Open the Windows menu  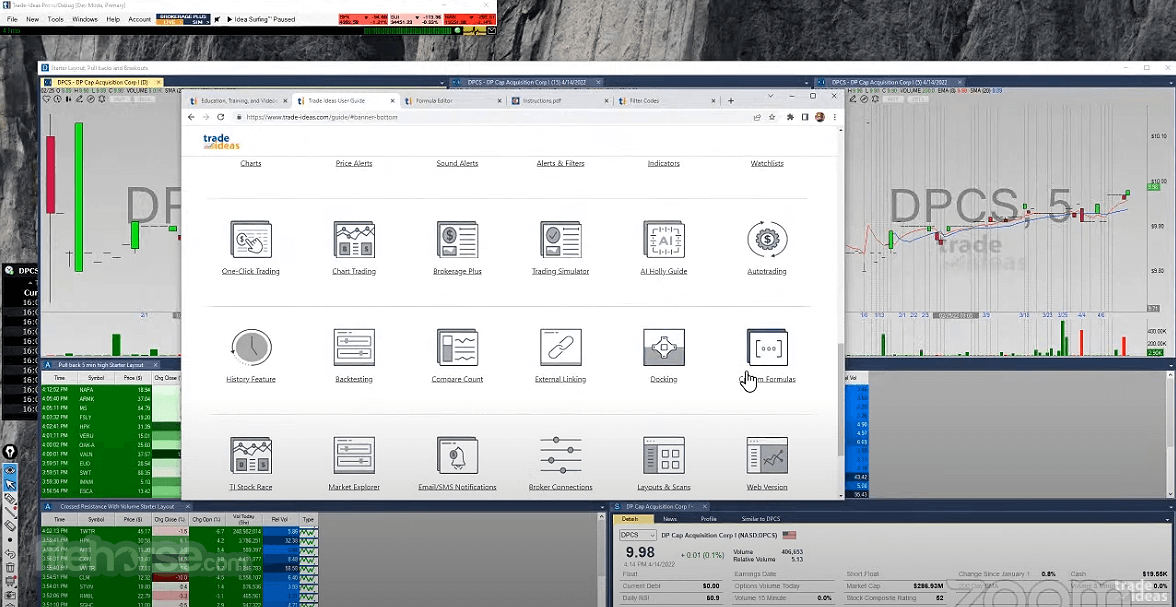click(85, 19)
